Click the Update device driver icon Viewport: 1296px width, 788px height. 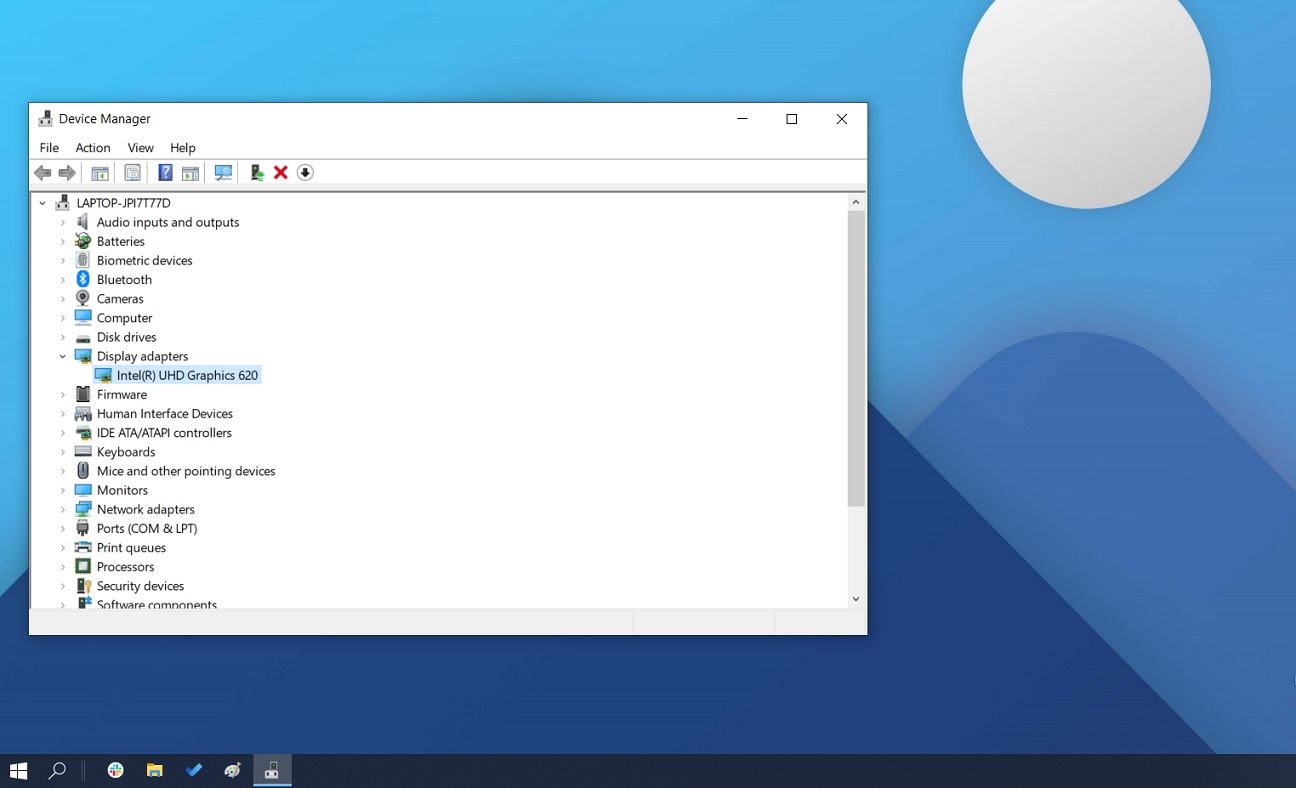coord(257,173)
